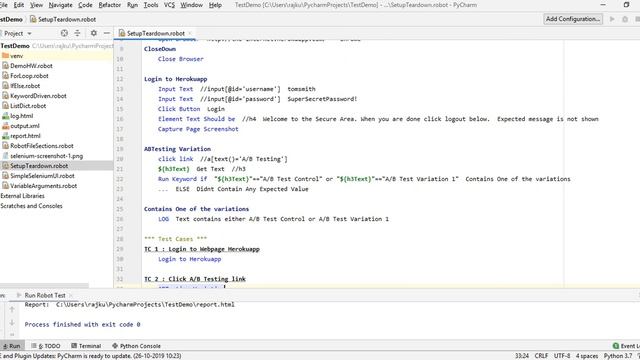Open the Run tool window tab
Image resolution: width=640 pixels, height=360 pixels.
11,346
